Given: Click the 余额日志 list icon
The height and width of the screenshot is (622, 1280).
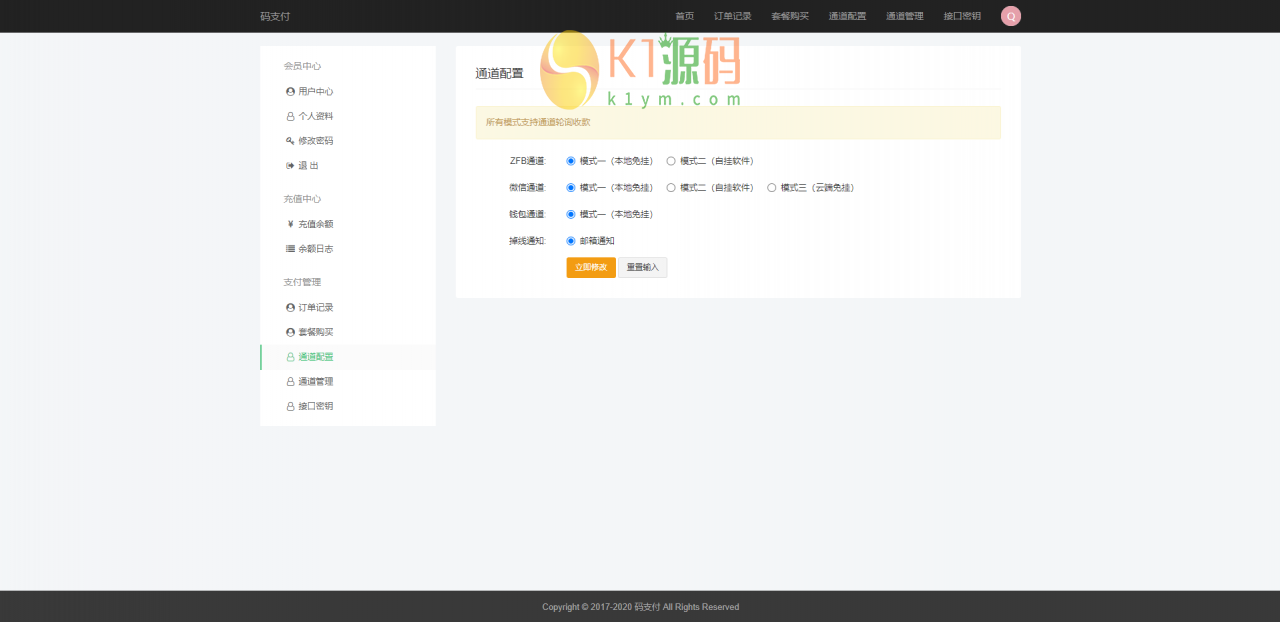Looking at the screenshot, I should click(289, 249).
